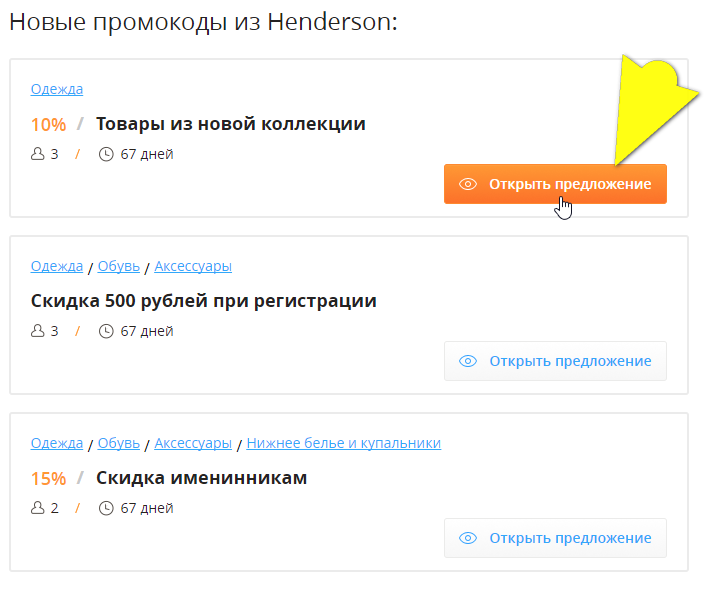Click user icon in new collection card
Image resolution: width=710 pixels, height=590 pixels.
click(x=38, y=154)
